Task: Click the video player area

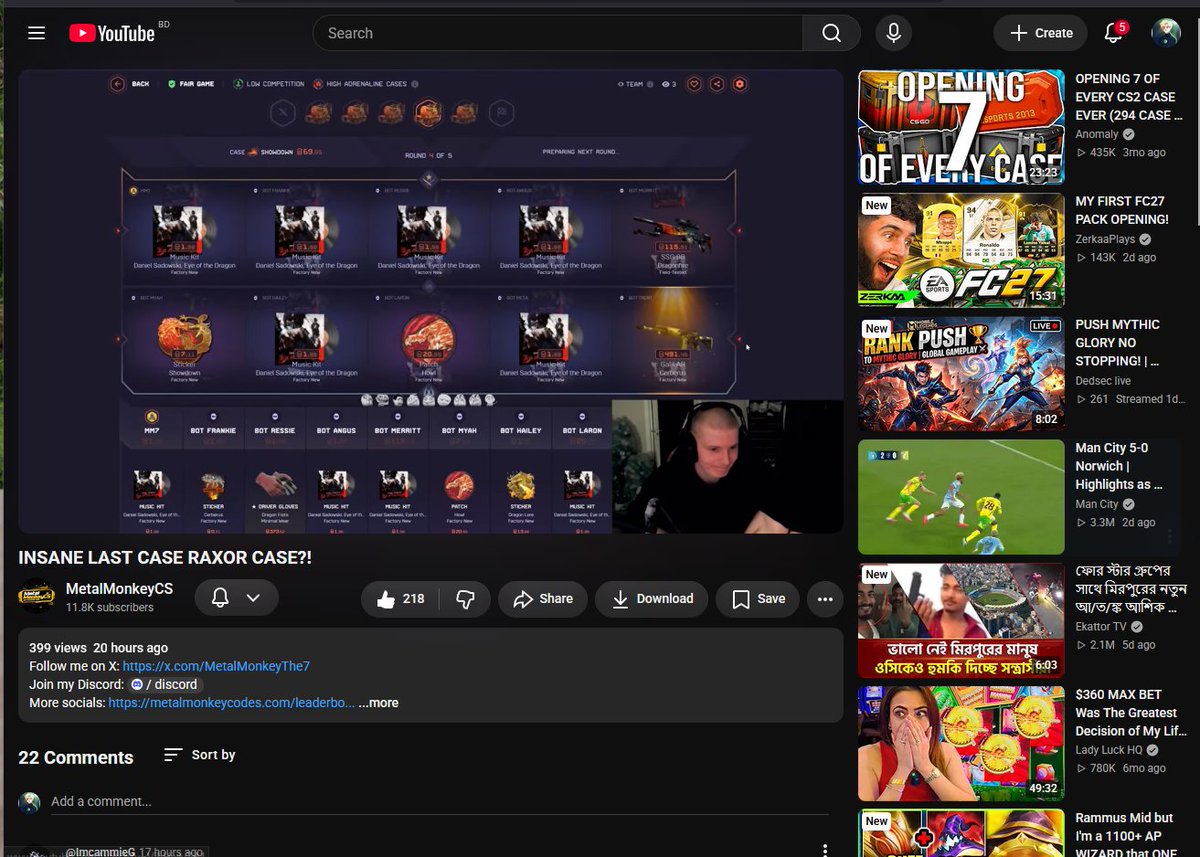Action: (x=431, y=301)
